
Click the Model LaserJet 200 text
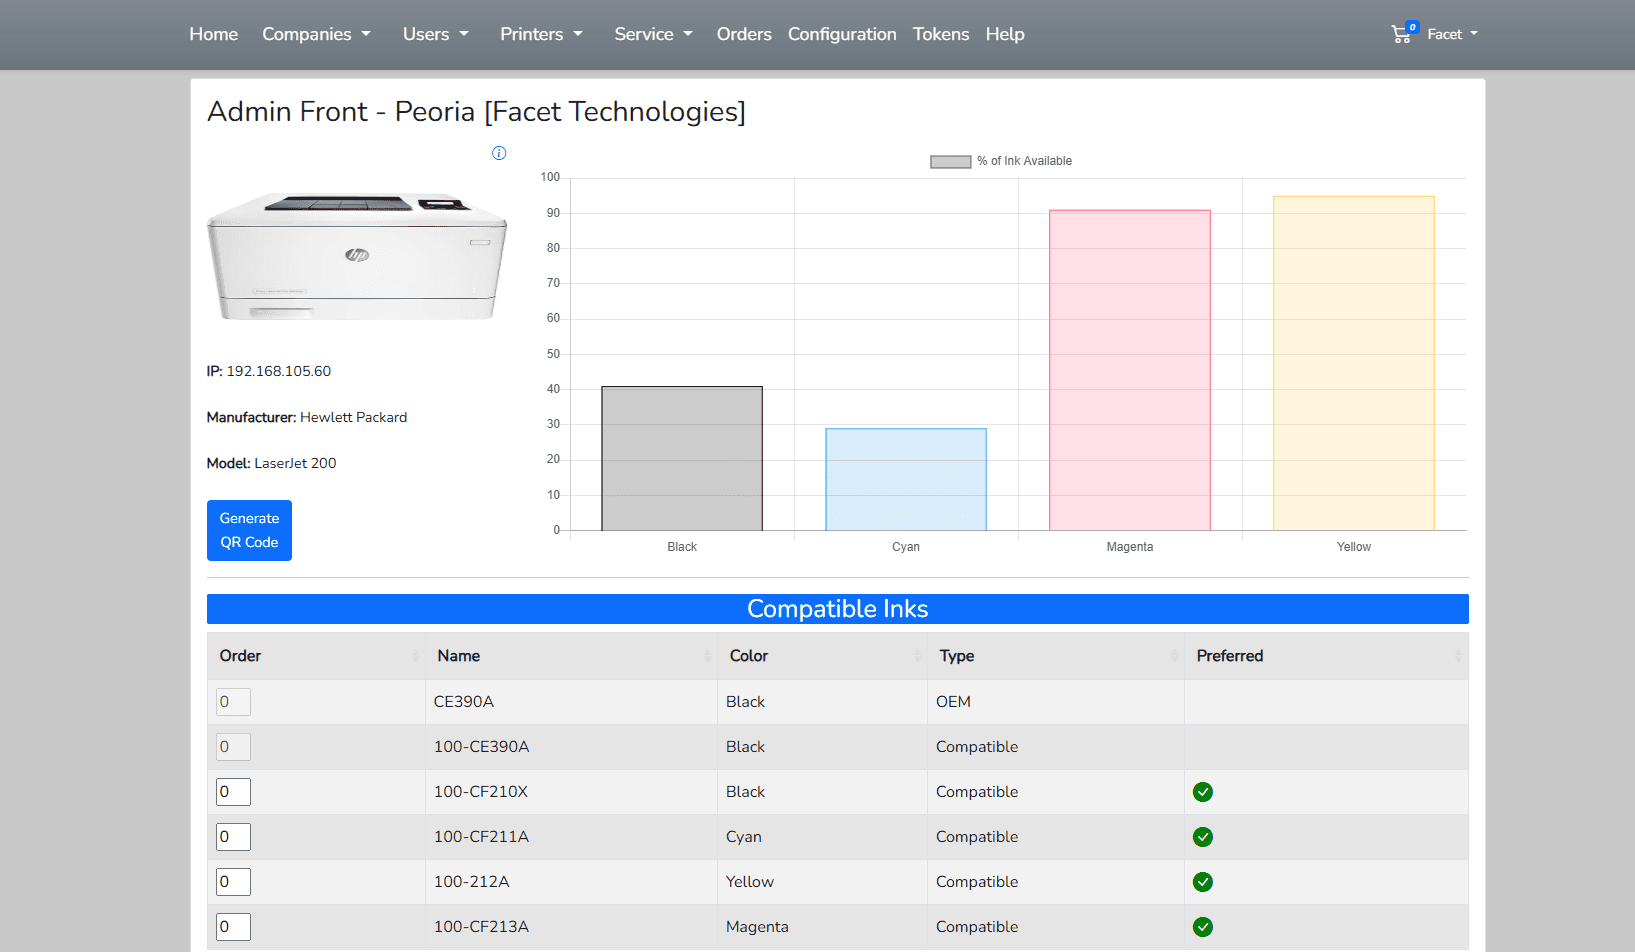pos(272,463)
